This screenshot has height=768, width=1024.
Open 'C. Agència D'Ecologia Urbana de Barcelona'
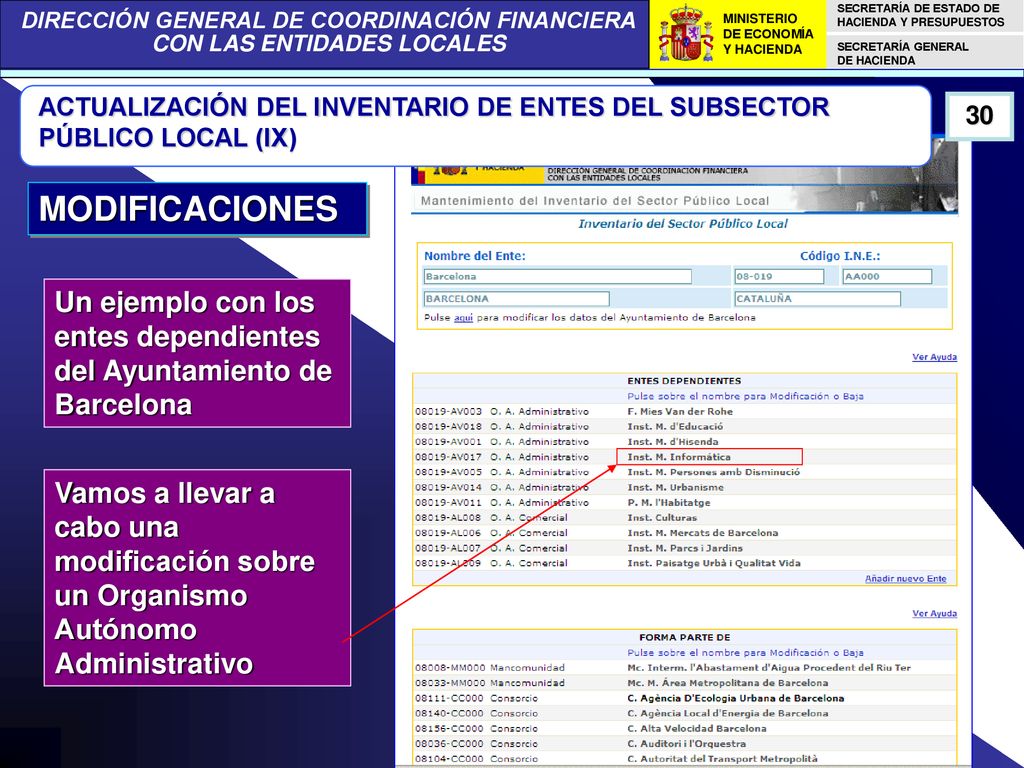pos(735,699)
